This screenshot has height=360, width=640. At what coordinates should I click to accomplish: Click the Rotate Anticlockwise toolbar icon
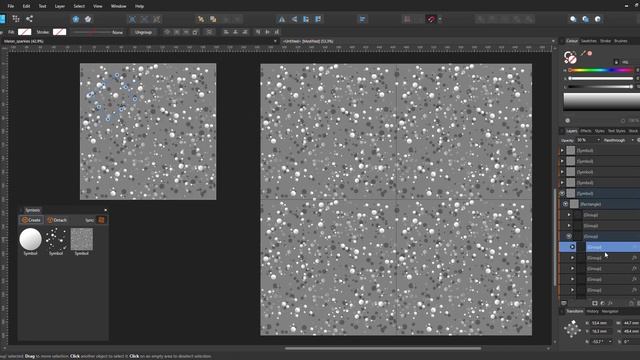(x=306, y=19)
